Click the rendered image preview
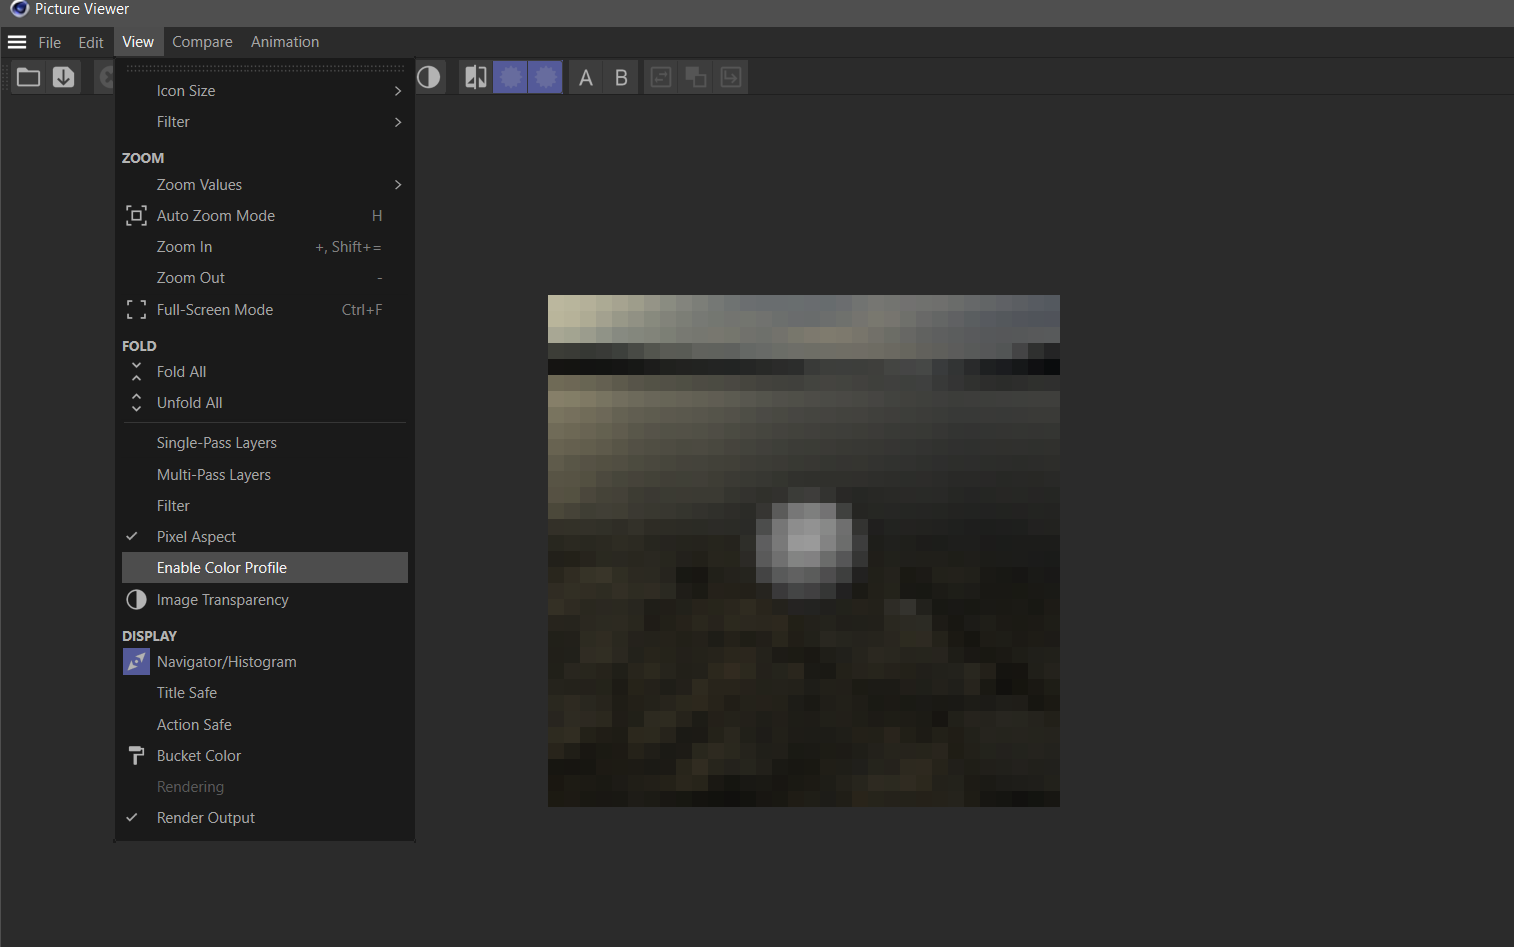The height and width of the screenshot is (947, 1514). pos(804,551)
